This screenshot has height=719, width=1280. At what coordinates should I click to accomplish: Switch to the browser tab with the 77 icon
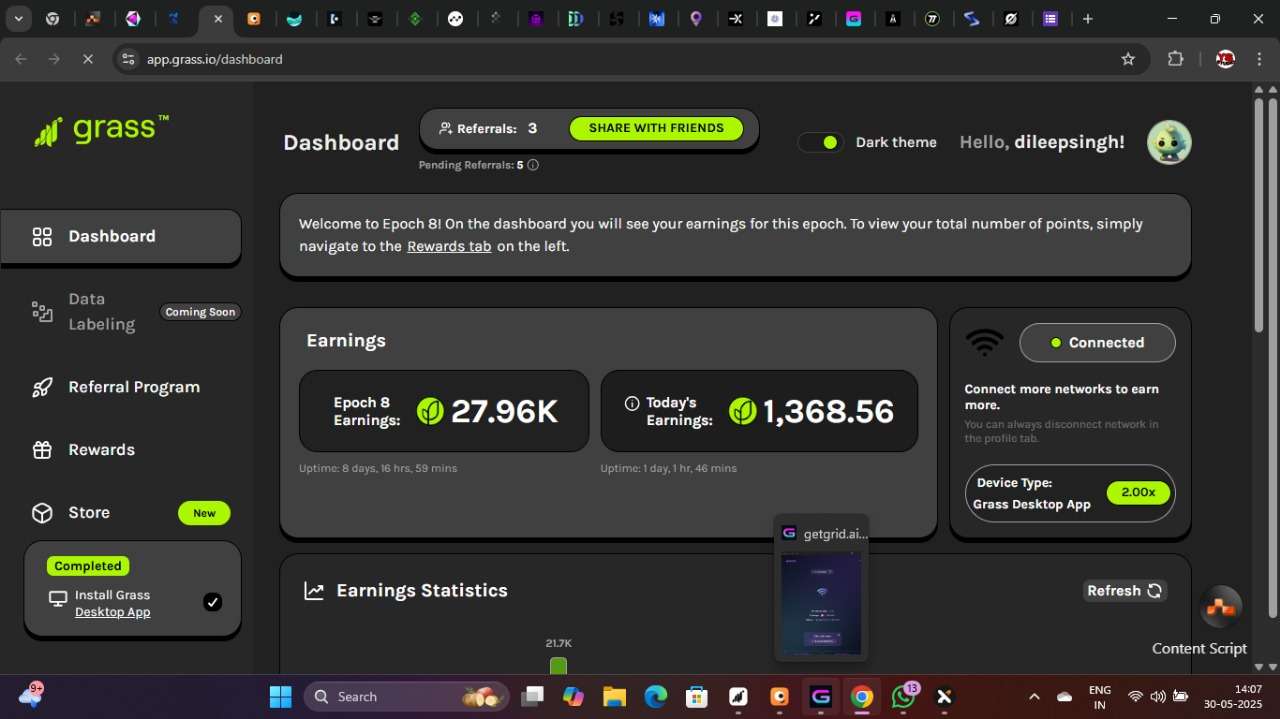click(x=932, y=19)
